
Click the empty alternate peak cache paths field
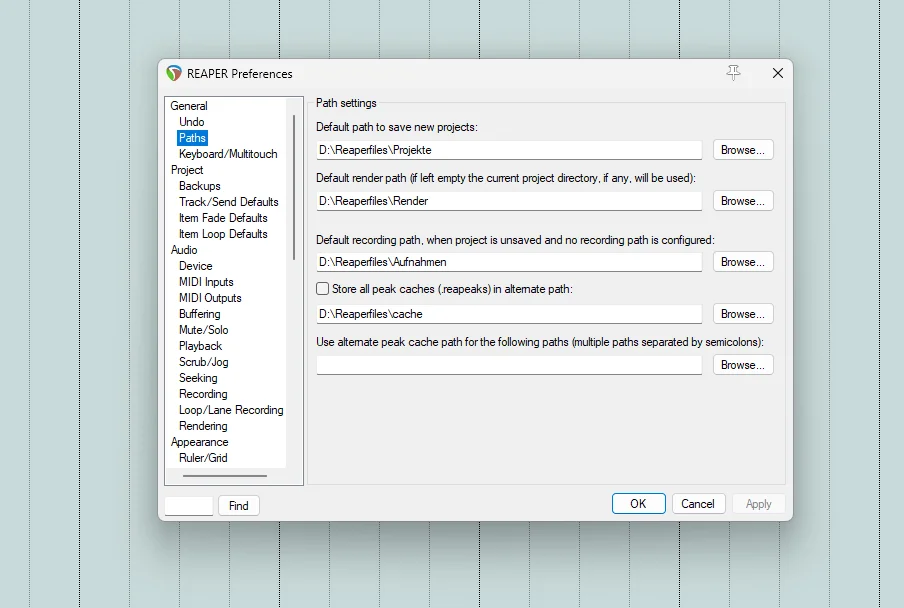509,365
